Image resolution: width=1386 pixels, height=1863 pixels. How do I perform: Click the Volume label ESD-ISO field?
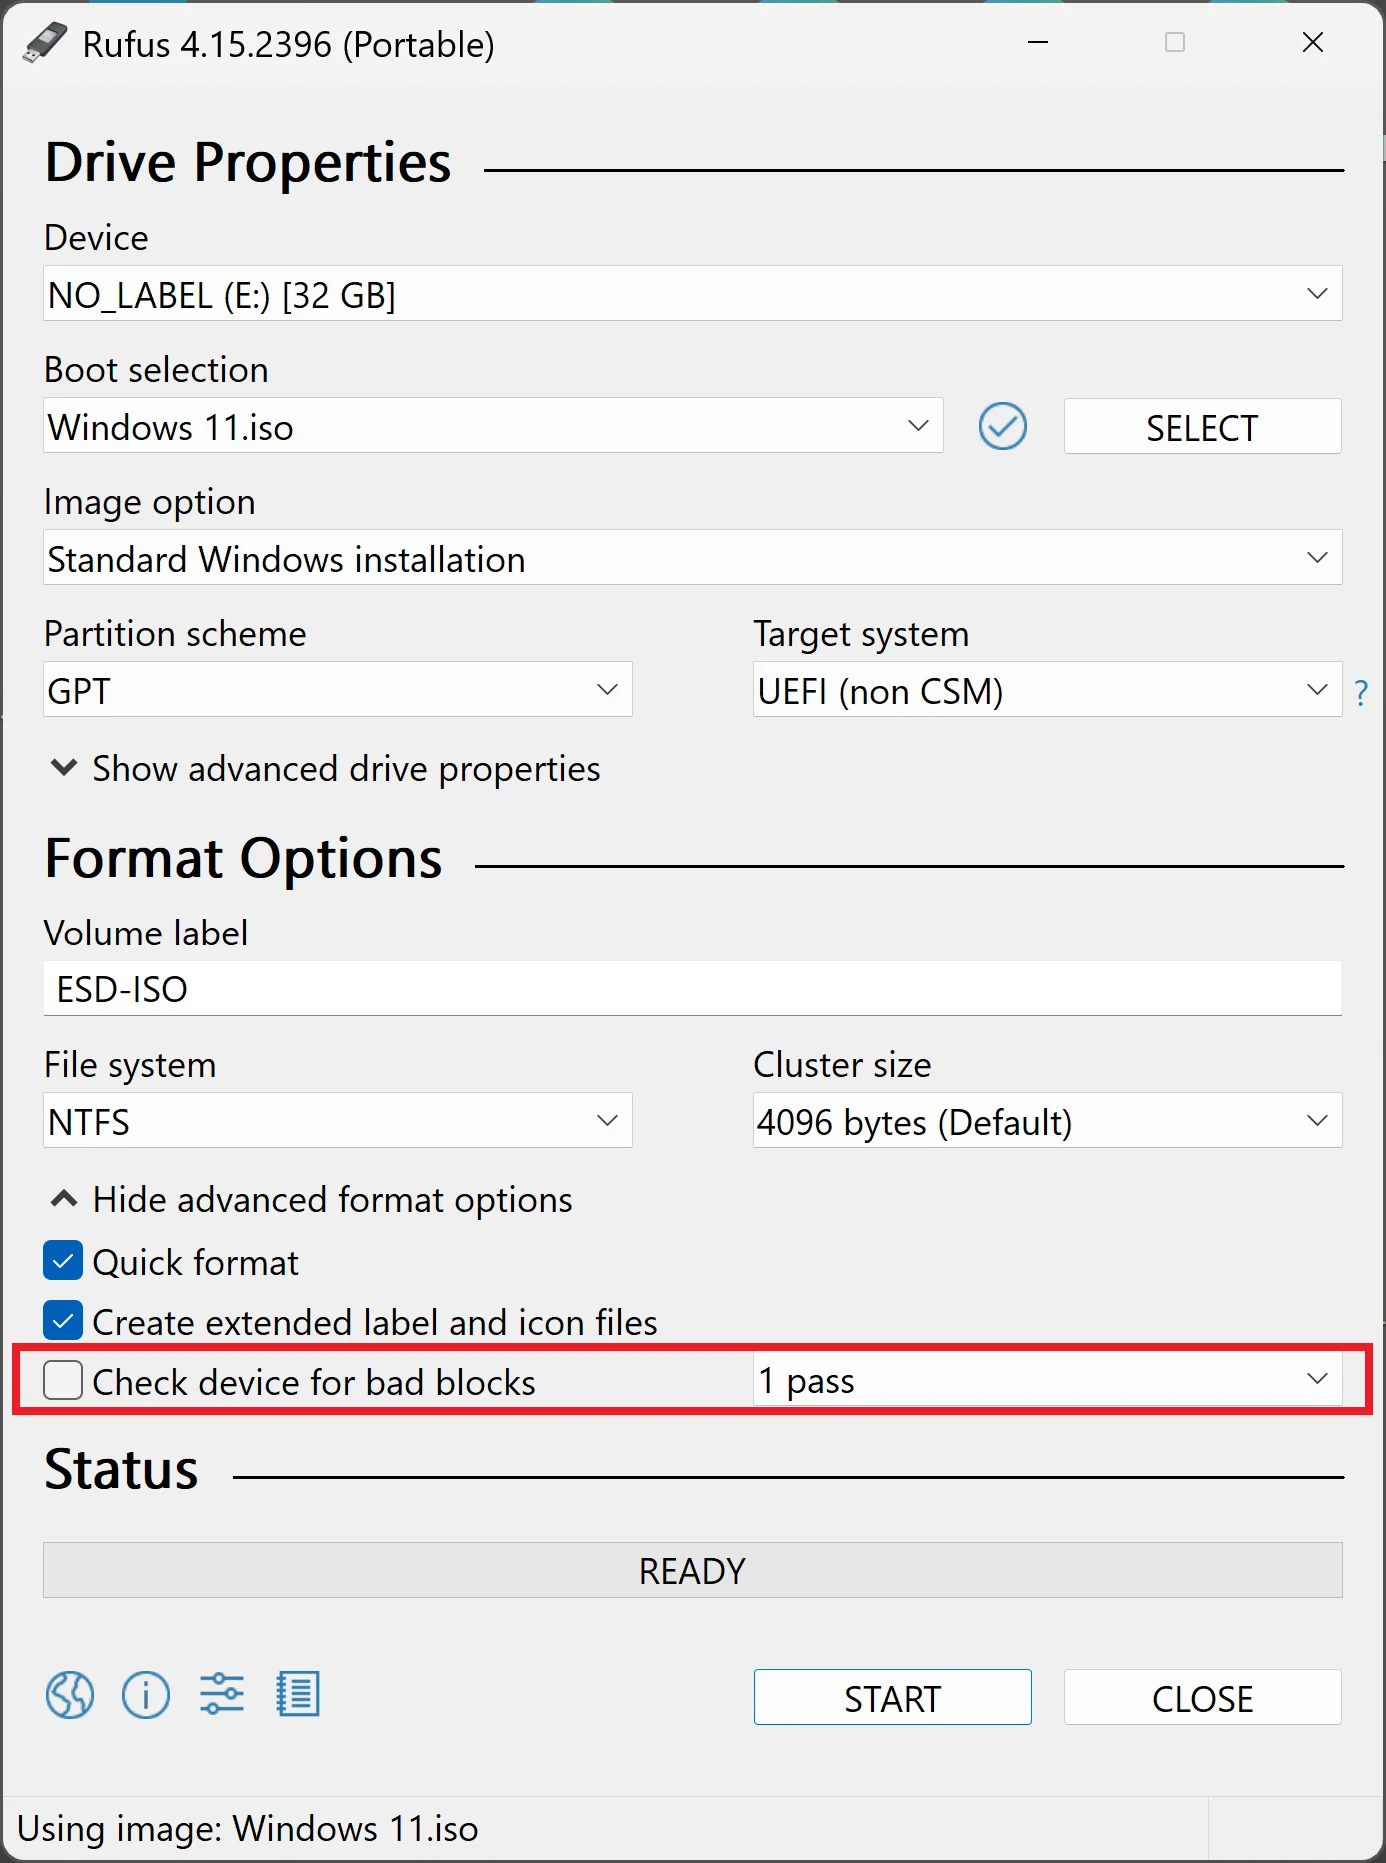692,989
